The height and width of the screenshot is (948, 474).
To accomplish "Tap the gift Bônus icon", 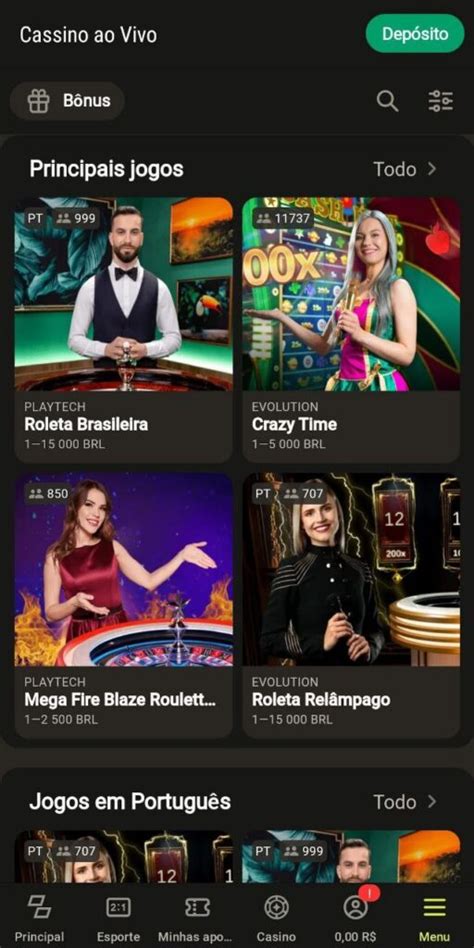I will (39, 101).
